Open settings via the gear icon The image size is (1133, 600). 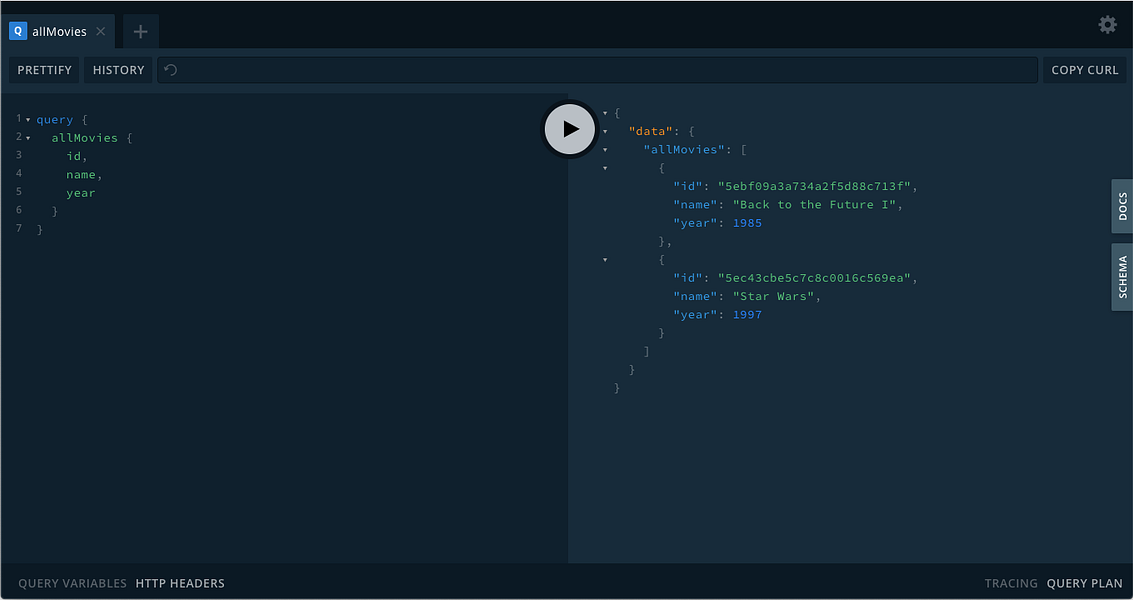pyautogui.click(x=1107, y=25)
